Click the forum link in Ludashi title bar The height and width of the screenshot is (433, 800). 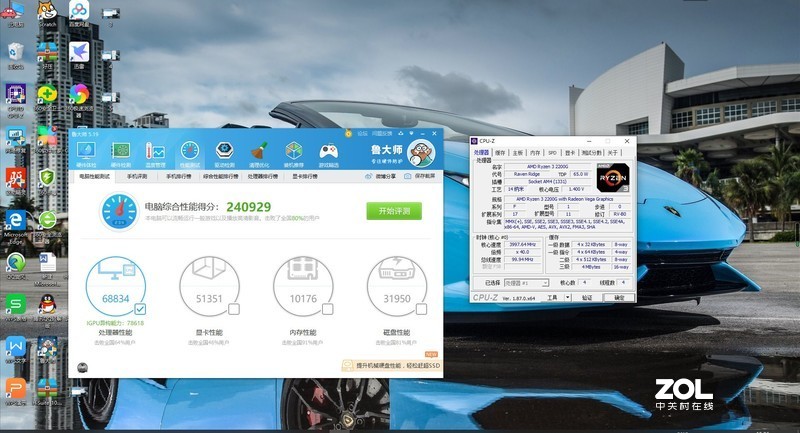point(362,134)
